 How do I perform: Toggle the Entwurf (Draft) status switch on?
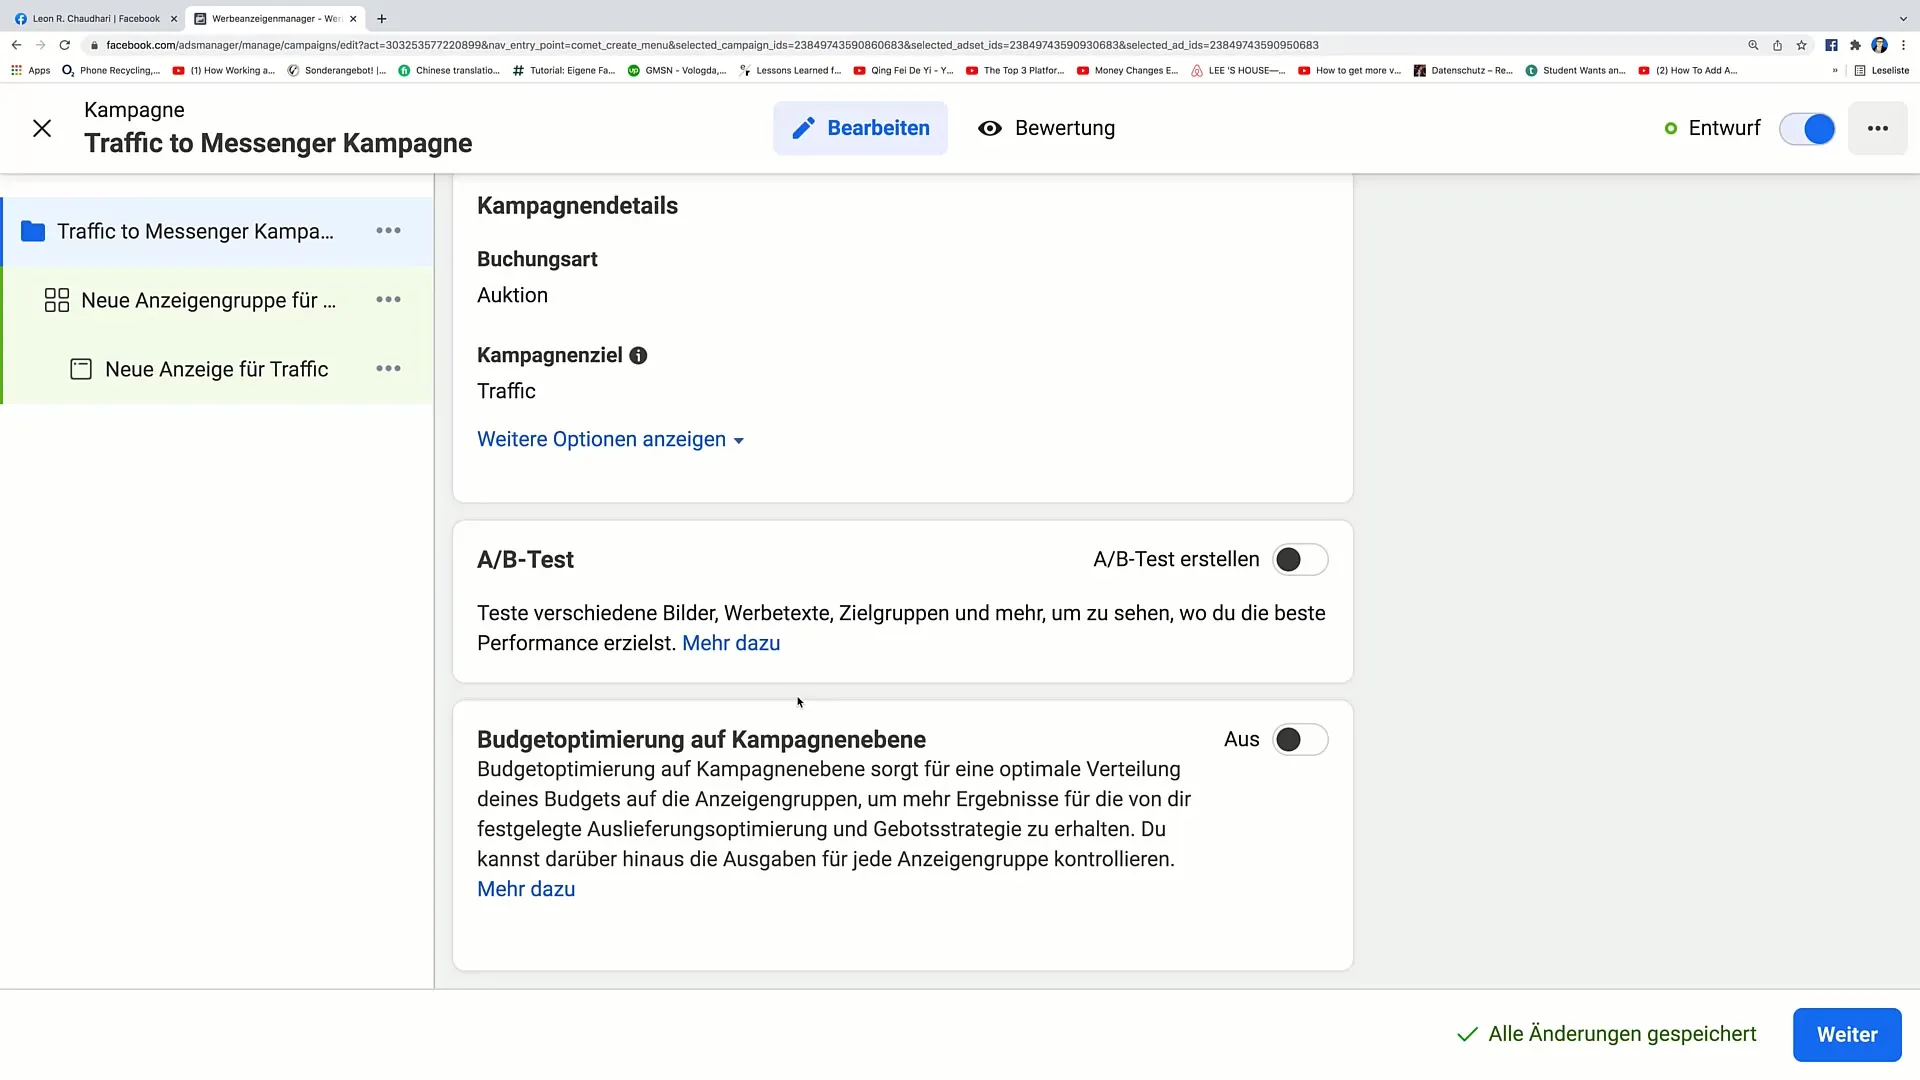tap(1811, 128)
